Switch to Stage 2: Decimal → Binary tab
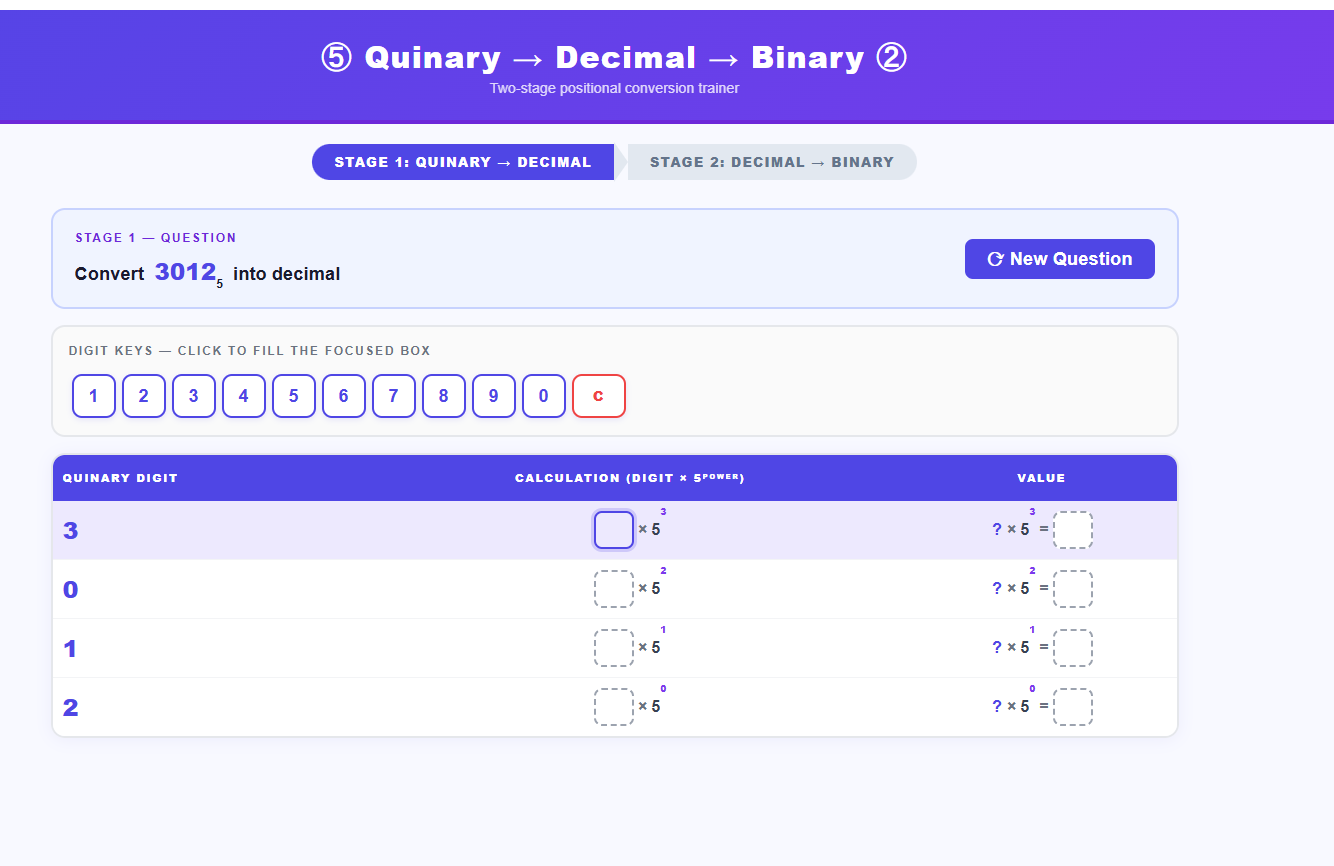The image size is (1334, 866). coord(771,162)
